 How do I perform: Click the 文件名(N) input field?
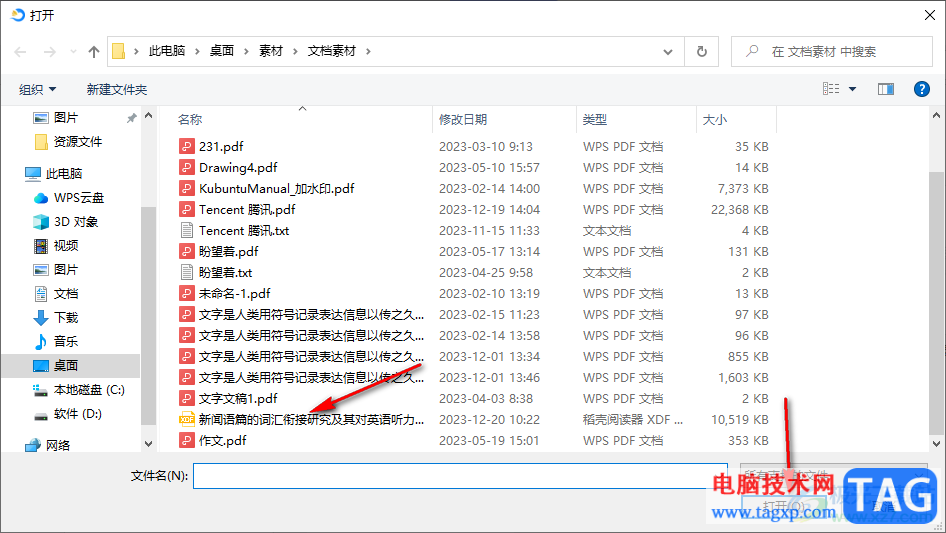pyautogui.click(x=460, y=476)
